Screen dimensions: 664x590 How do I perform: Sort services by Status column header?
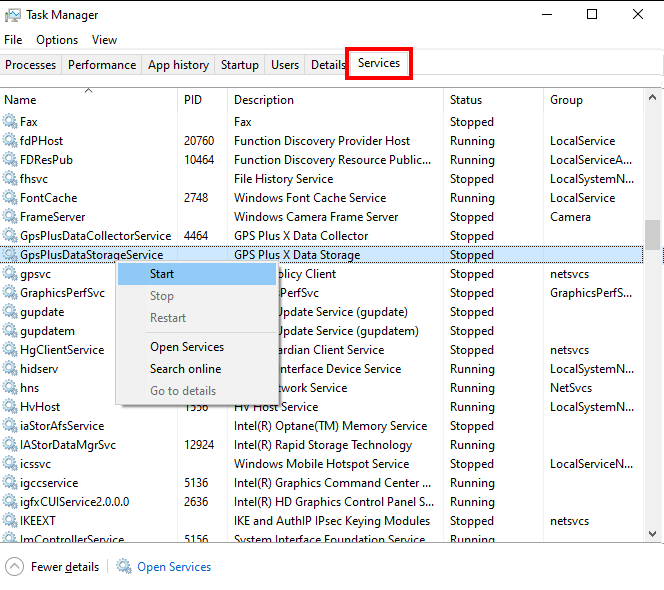point(466,100)
